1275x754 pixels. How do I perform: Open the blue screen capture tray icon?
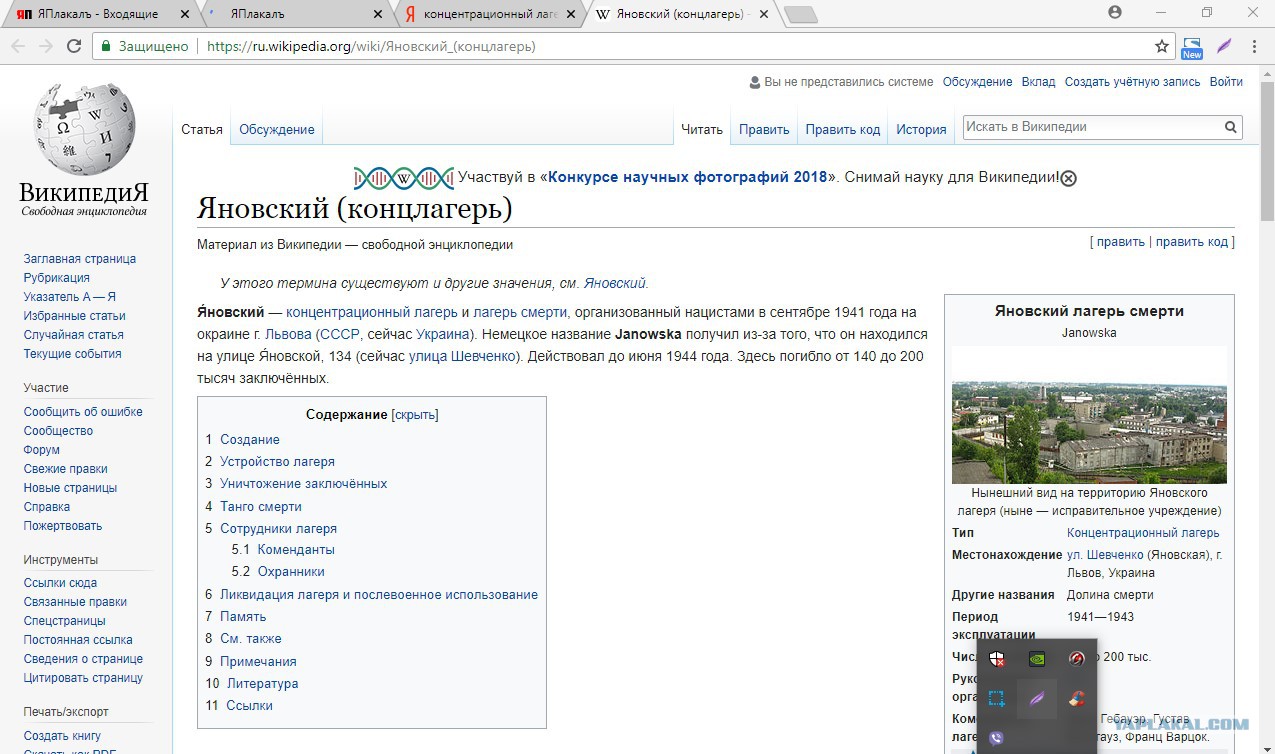997,699
